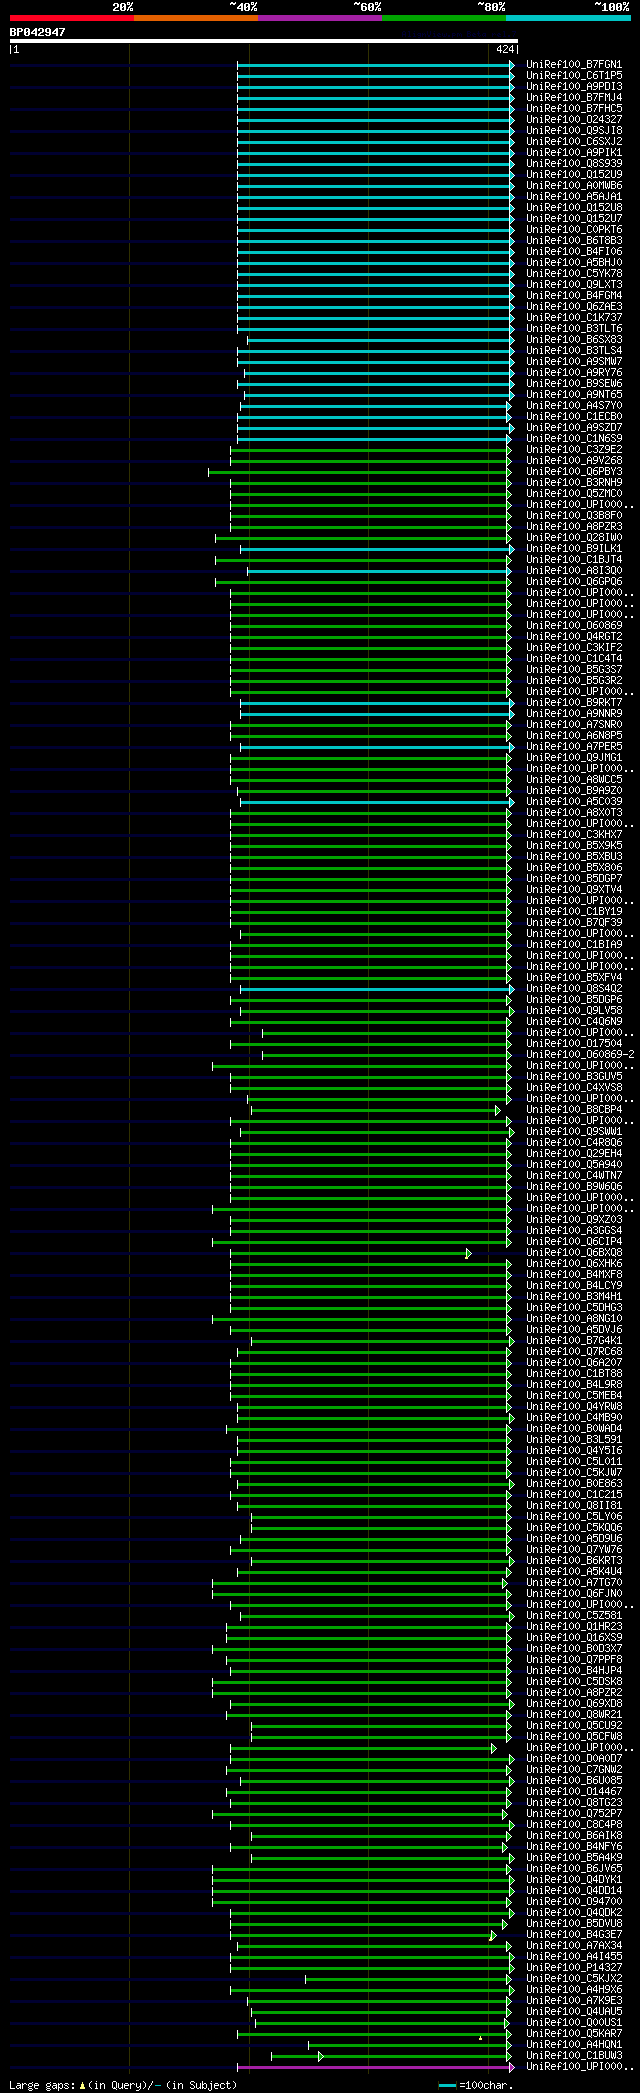Select the UniRef100_B9ILK1 label
640x2093 pixels.
pos(574,549)
